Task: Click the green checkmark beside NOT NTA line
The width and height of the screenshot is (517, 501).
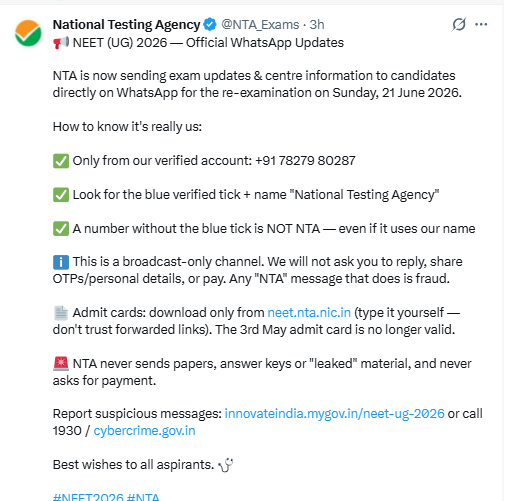Action: (61, 229)
